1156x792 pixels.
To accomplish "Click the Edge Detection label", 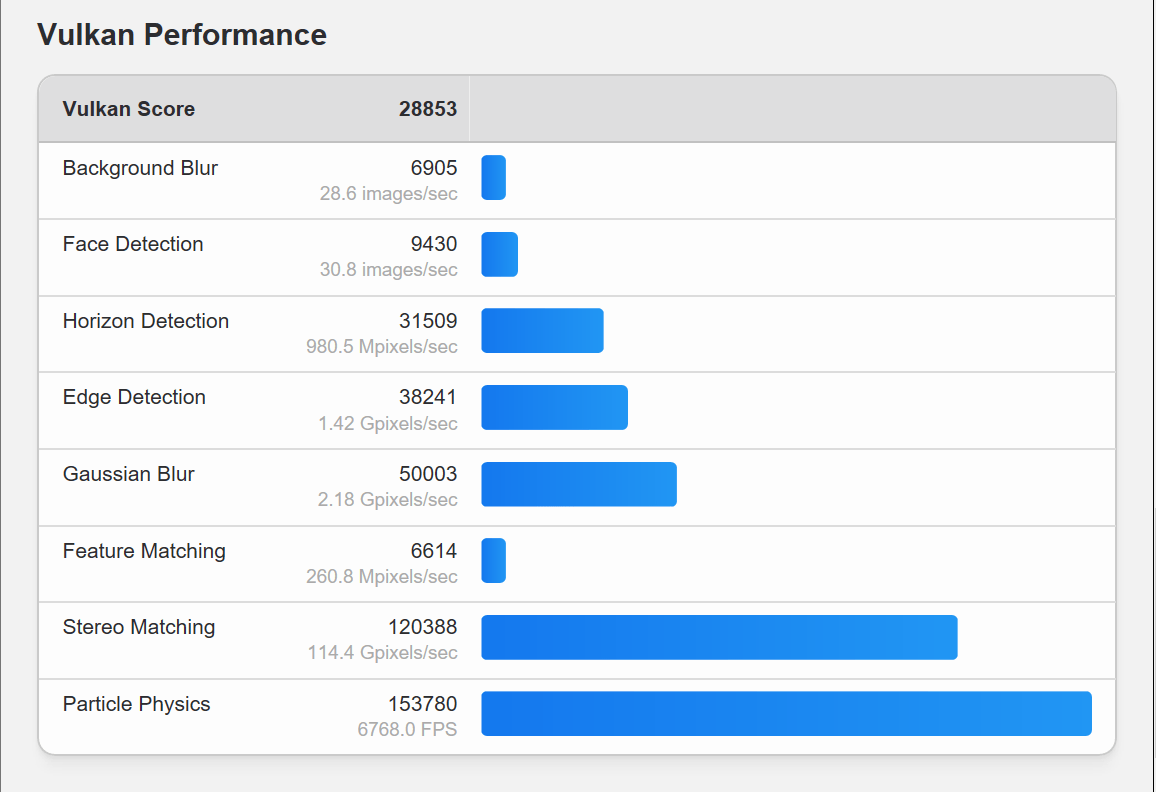I will coord(134,397).
